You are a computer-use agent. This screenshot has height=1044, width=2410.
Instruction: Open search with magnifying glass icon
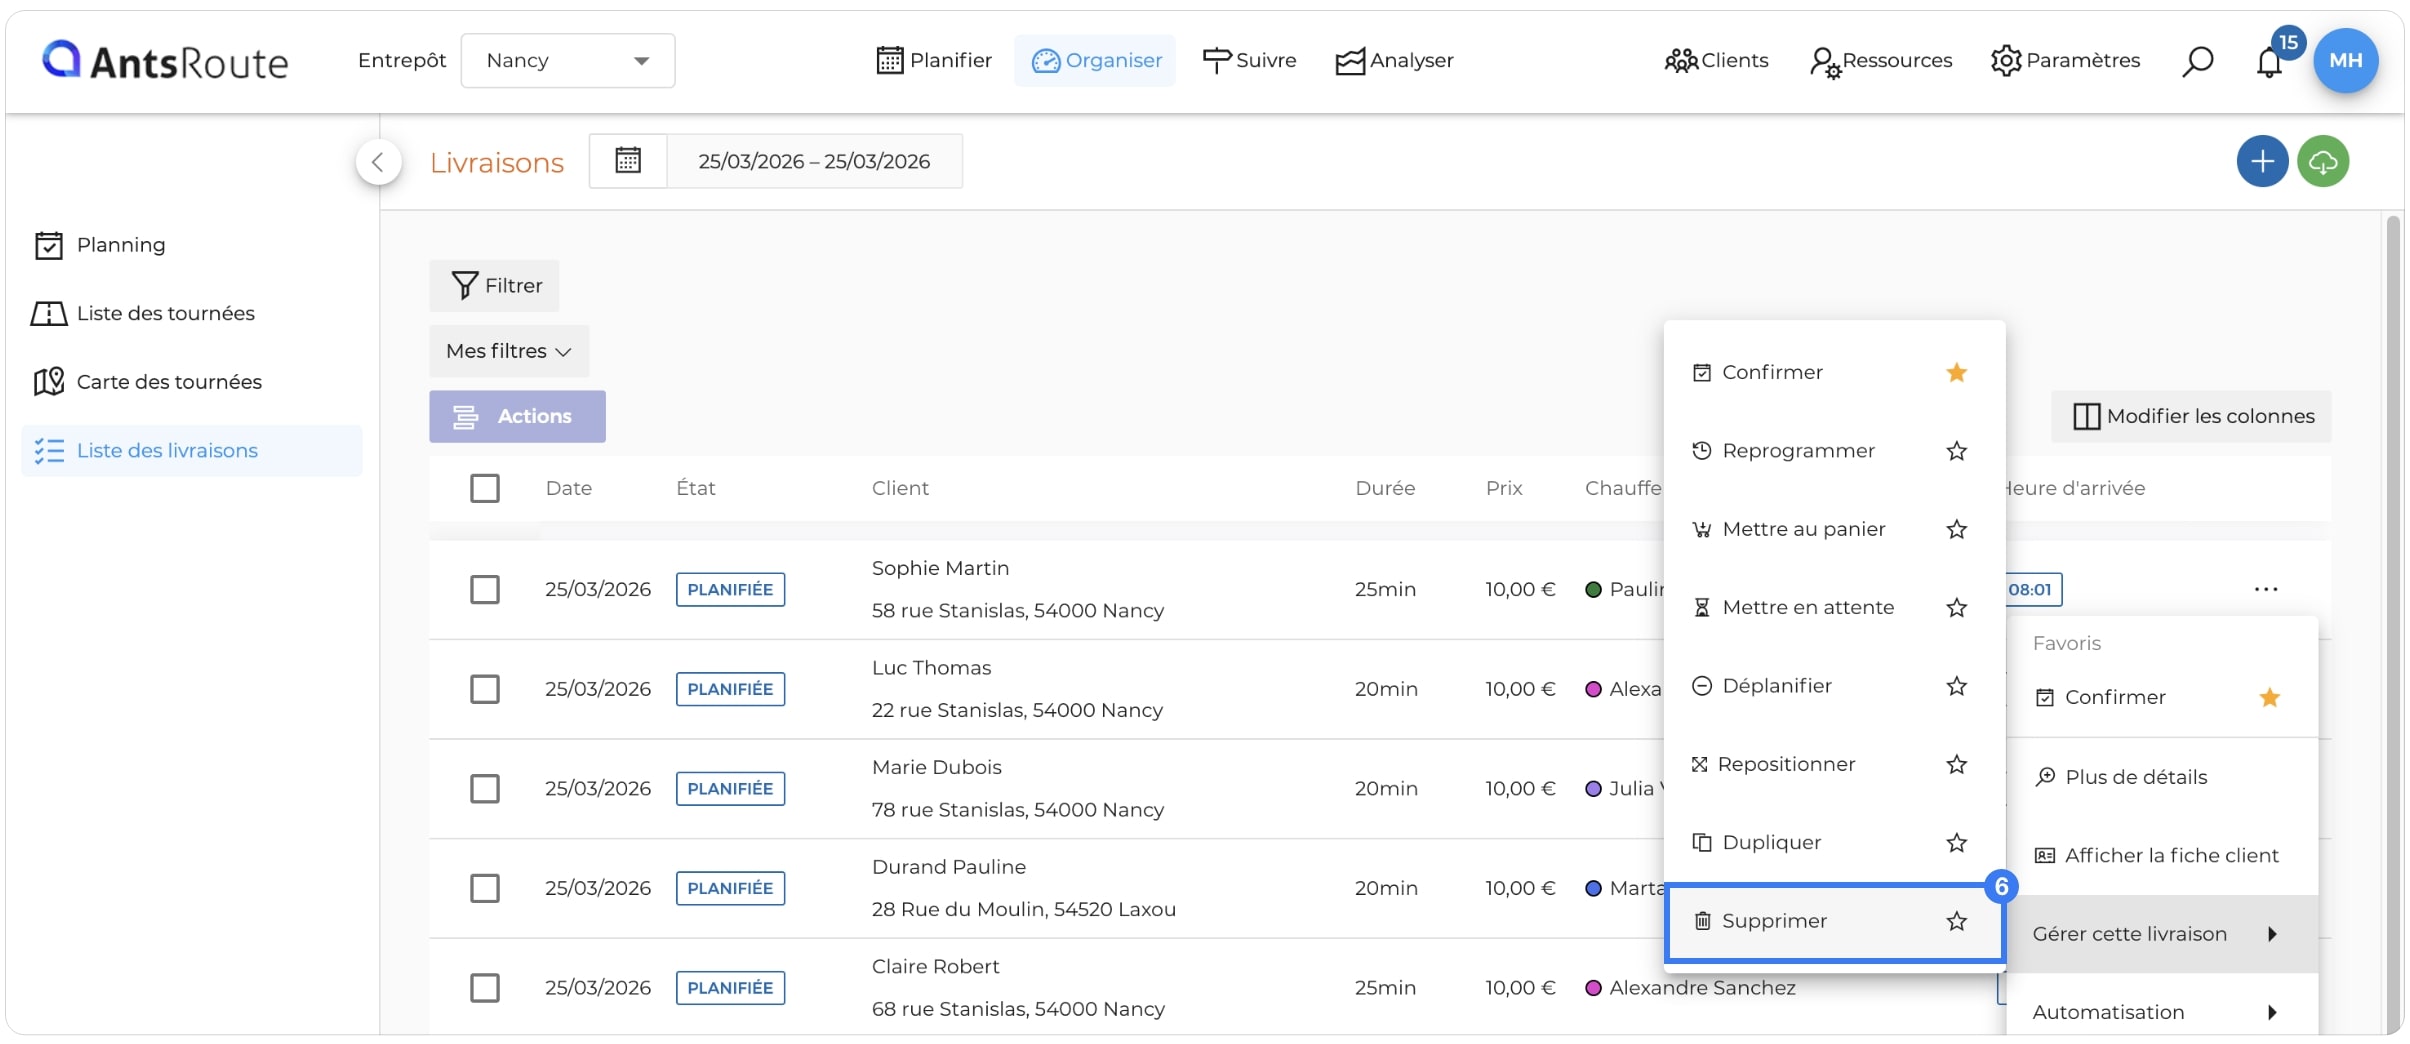(x=2197, y=61)
